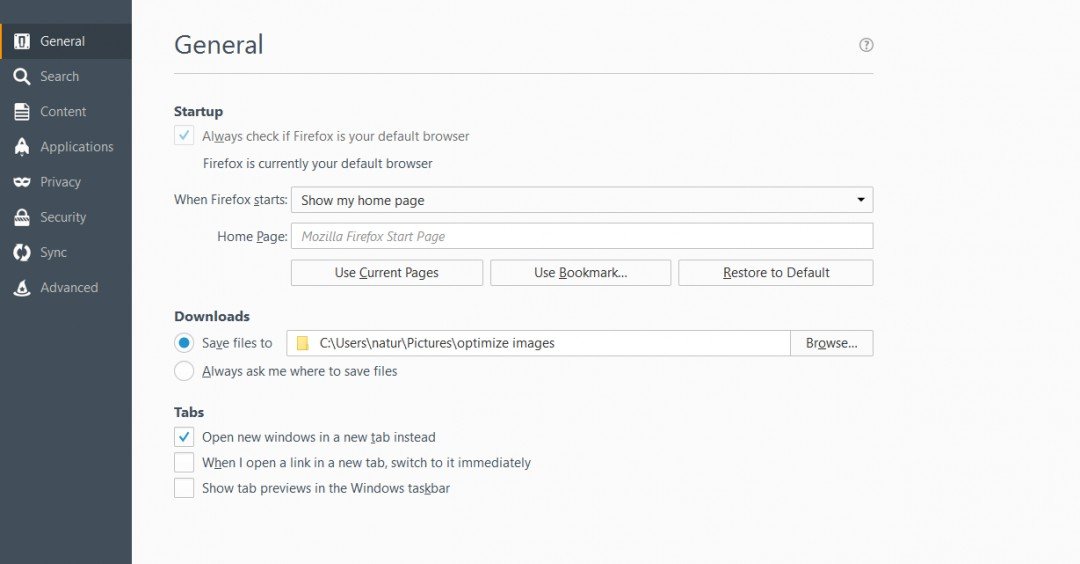Image resolution: width=1080 pixels, height=564 pixels.
Task: Click the Restore to Default button
Action: coord(776,273)
